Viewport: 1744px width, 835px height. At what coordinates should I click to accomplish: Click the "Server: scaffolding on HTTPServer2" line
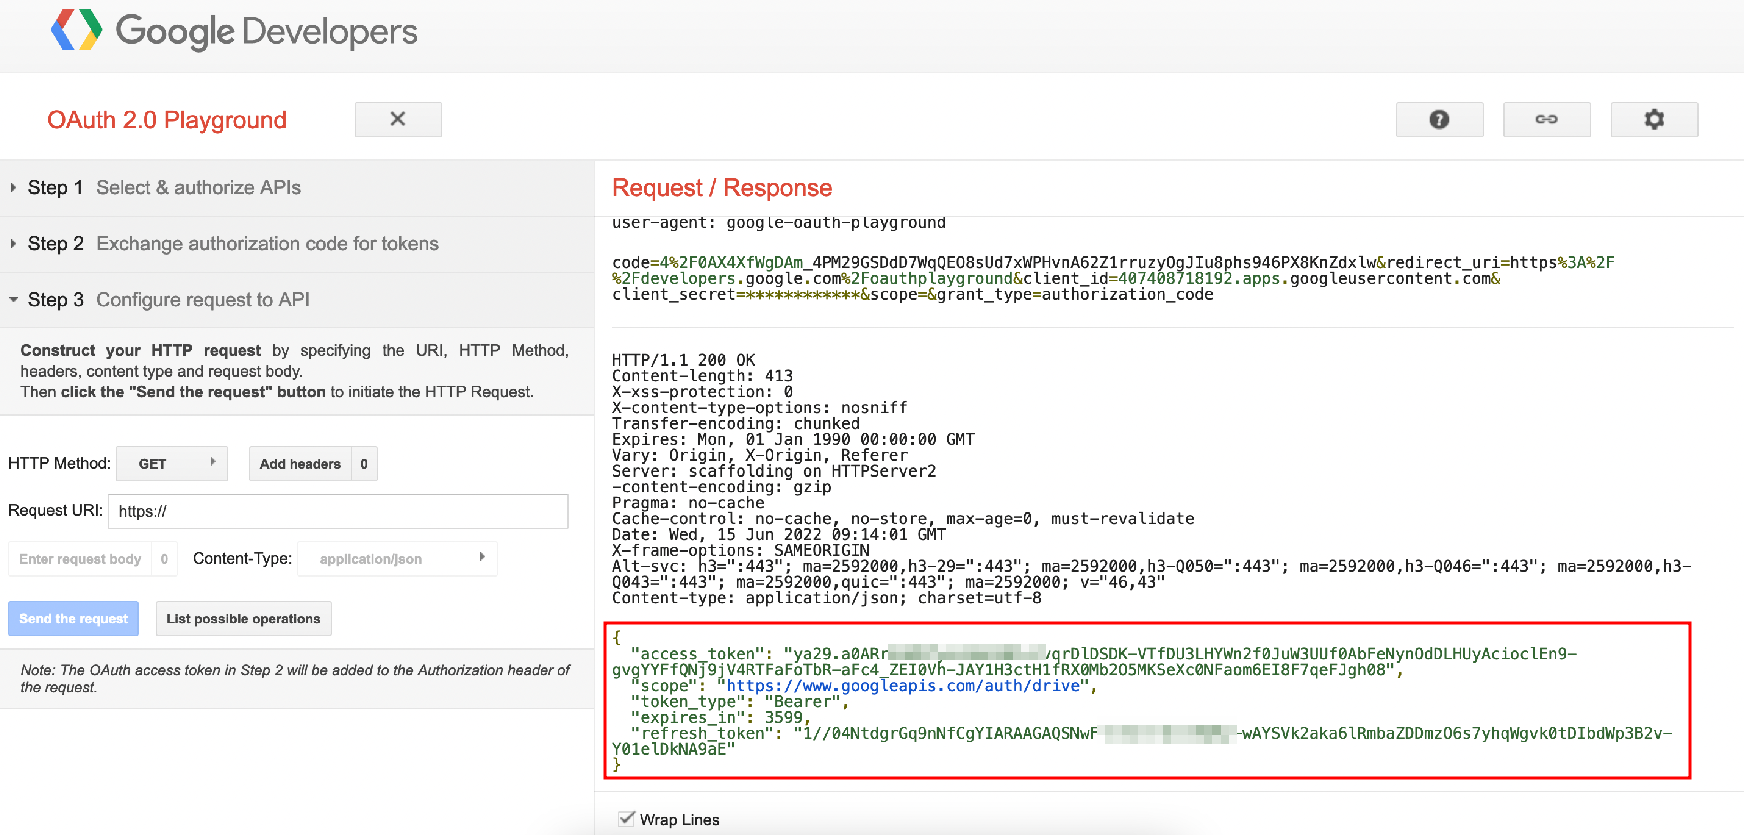774,471
